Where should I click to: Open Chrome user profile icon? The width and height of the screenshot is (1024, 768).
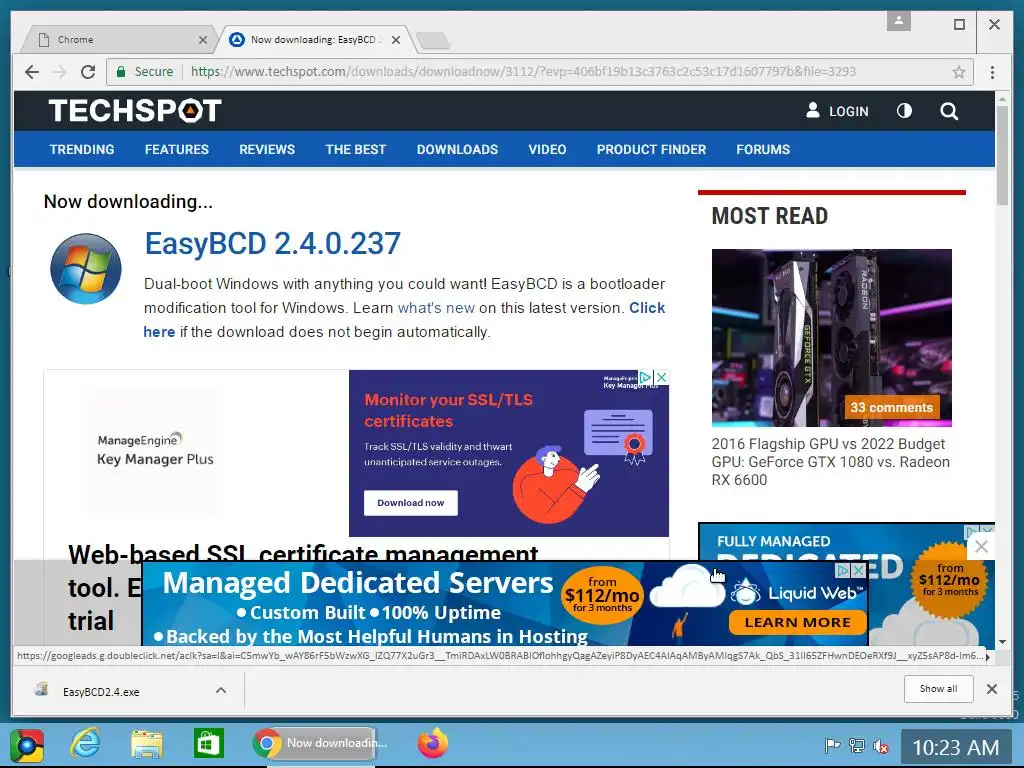(899, 21)
